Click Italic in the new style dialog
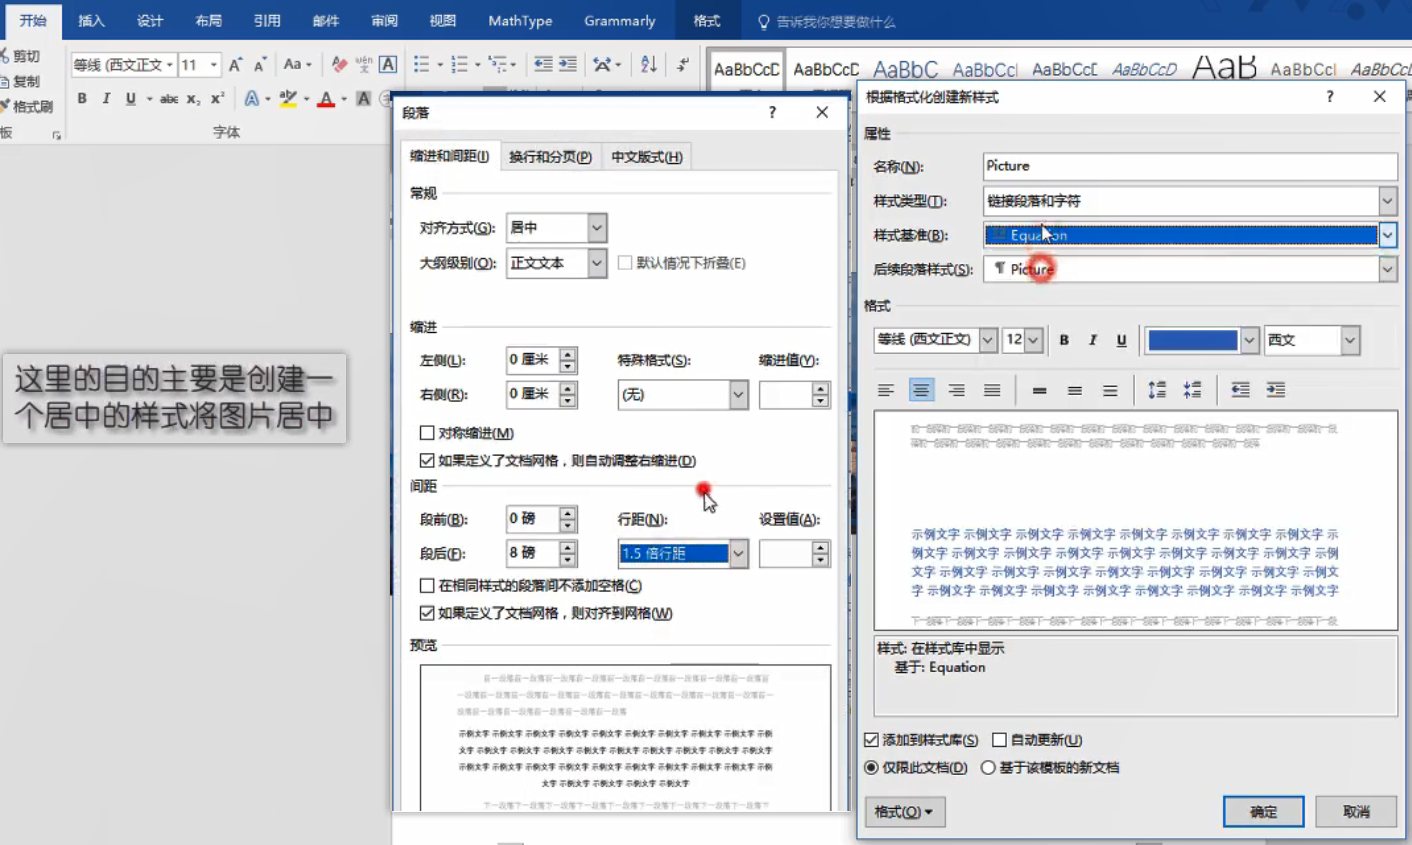The width and height of the screenshot is (1412, 845). [x=1093, y=340]
